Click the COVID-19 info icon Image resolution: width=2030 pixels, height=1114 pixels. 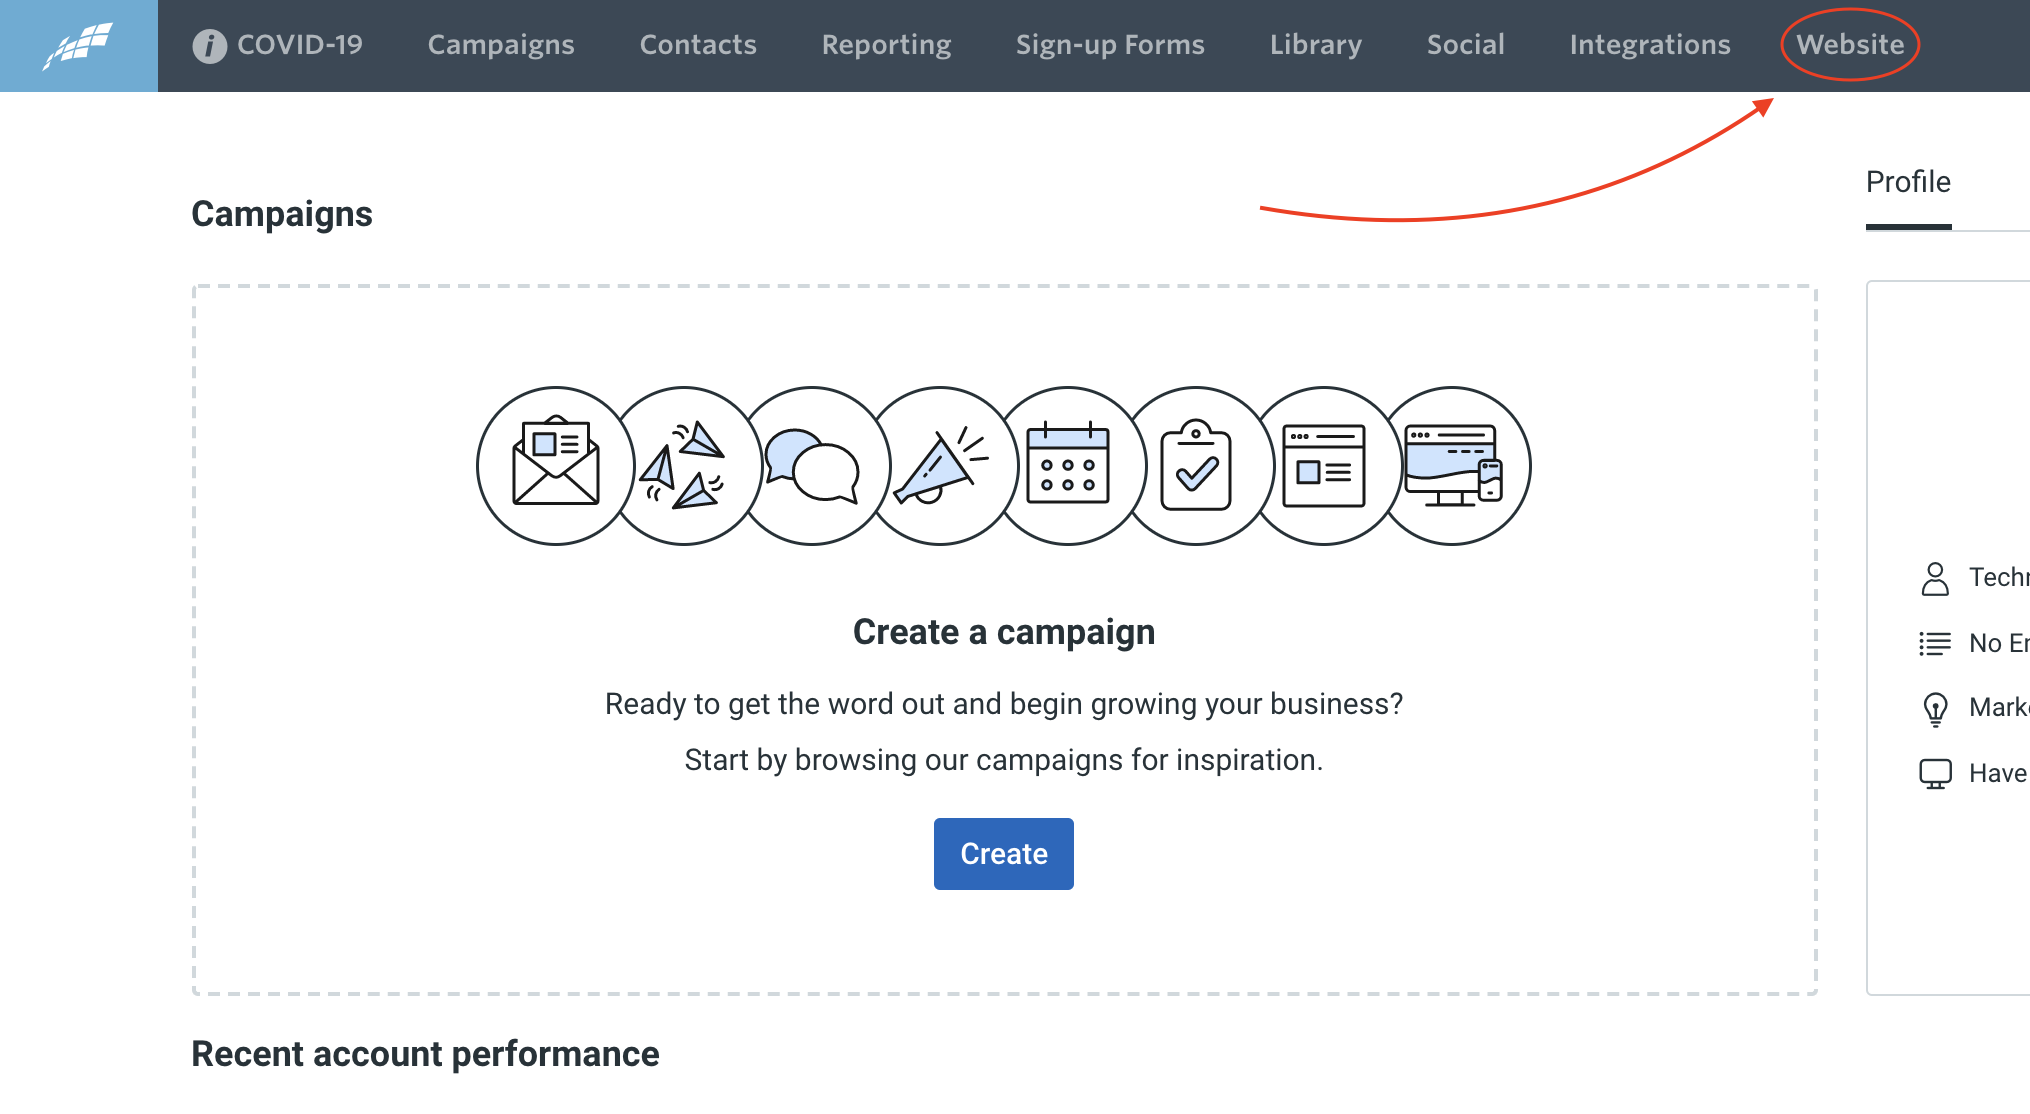pos(209,46)
